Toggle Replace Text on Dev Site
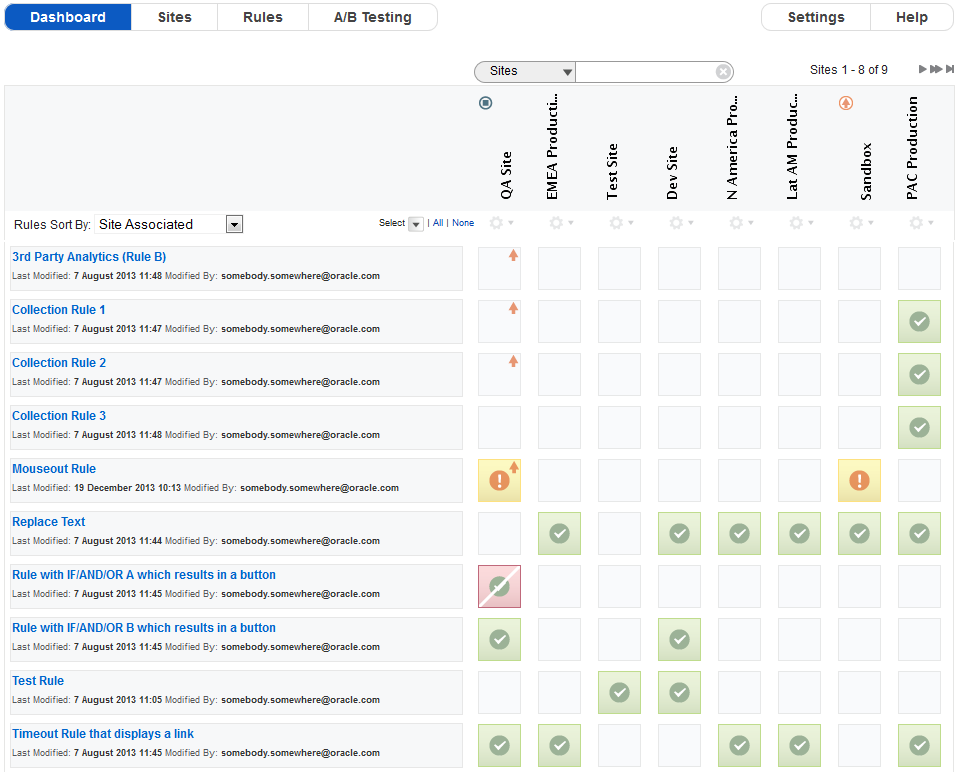 coord(679,533)
